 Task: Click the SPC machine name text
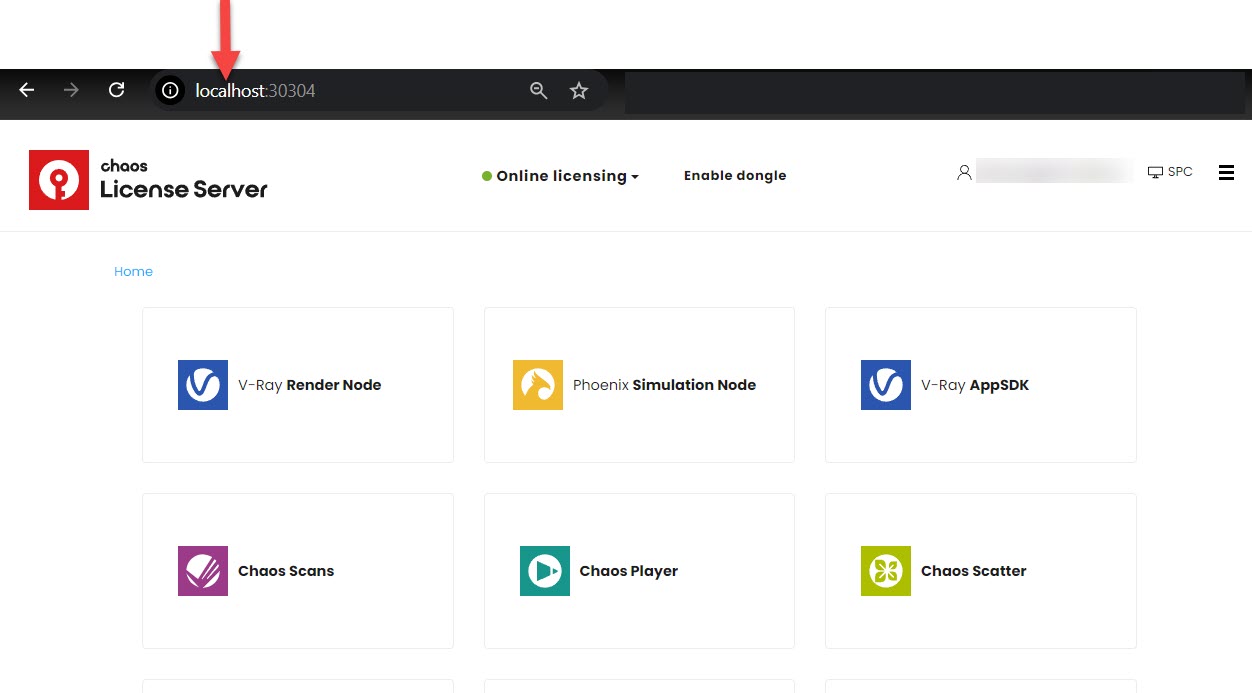tap(1180, 172)
